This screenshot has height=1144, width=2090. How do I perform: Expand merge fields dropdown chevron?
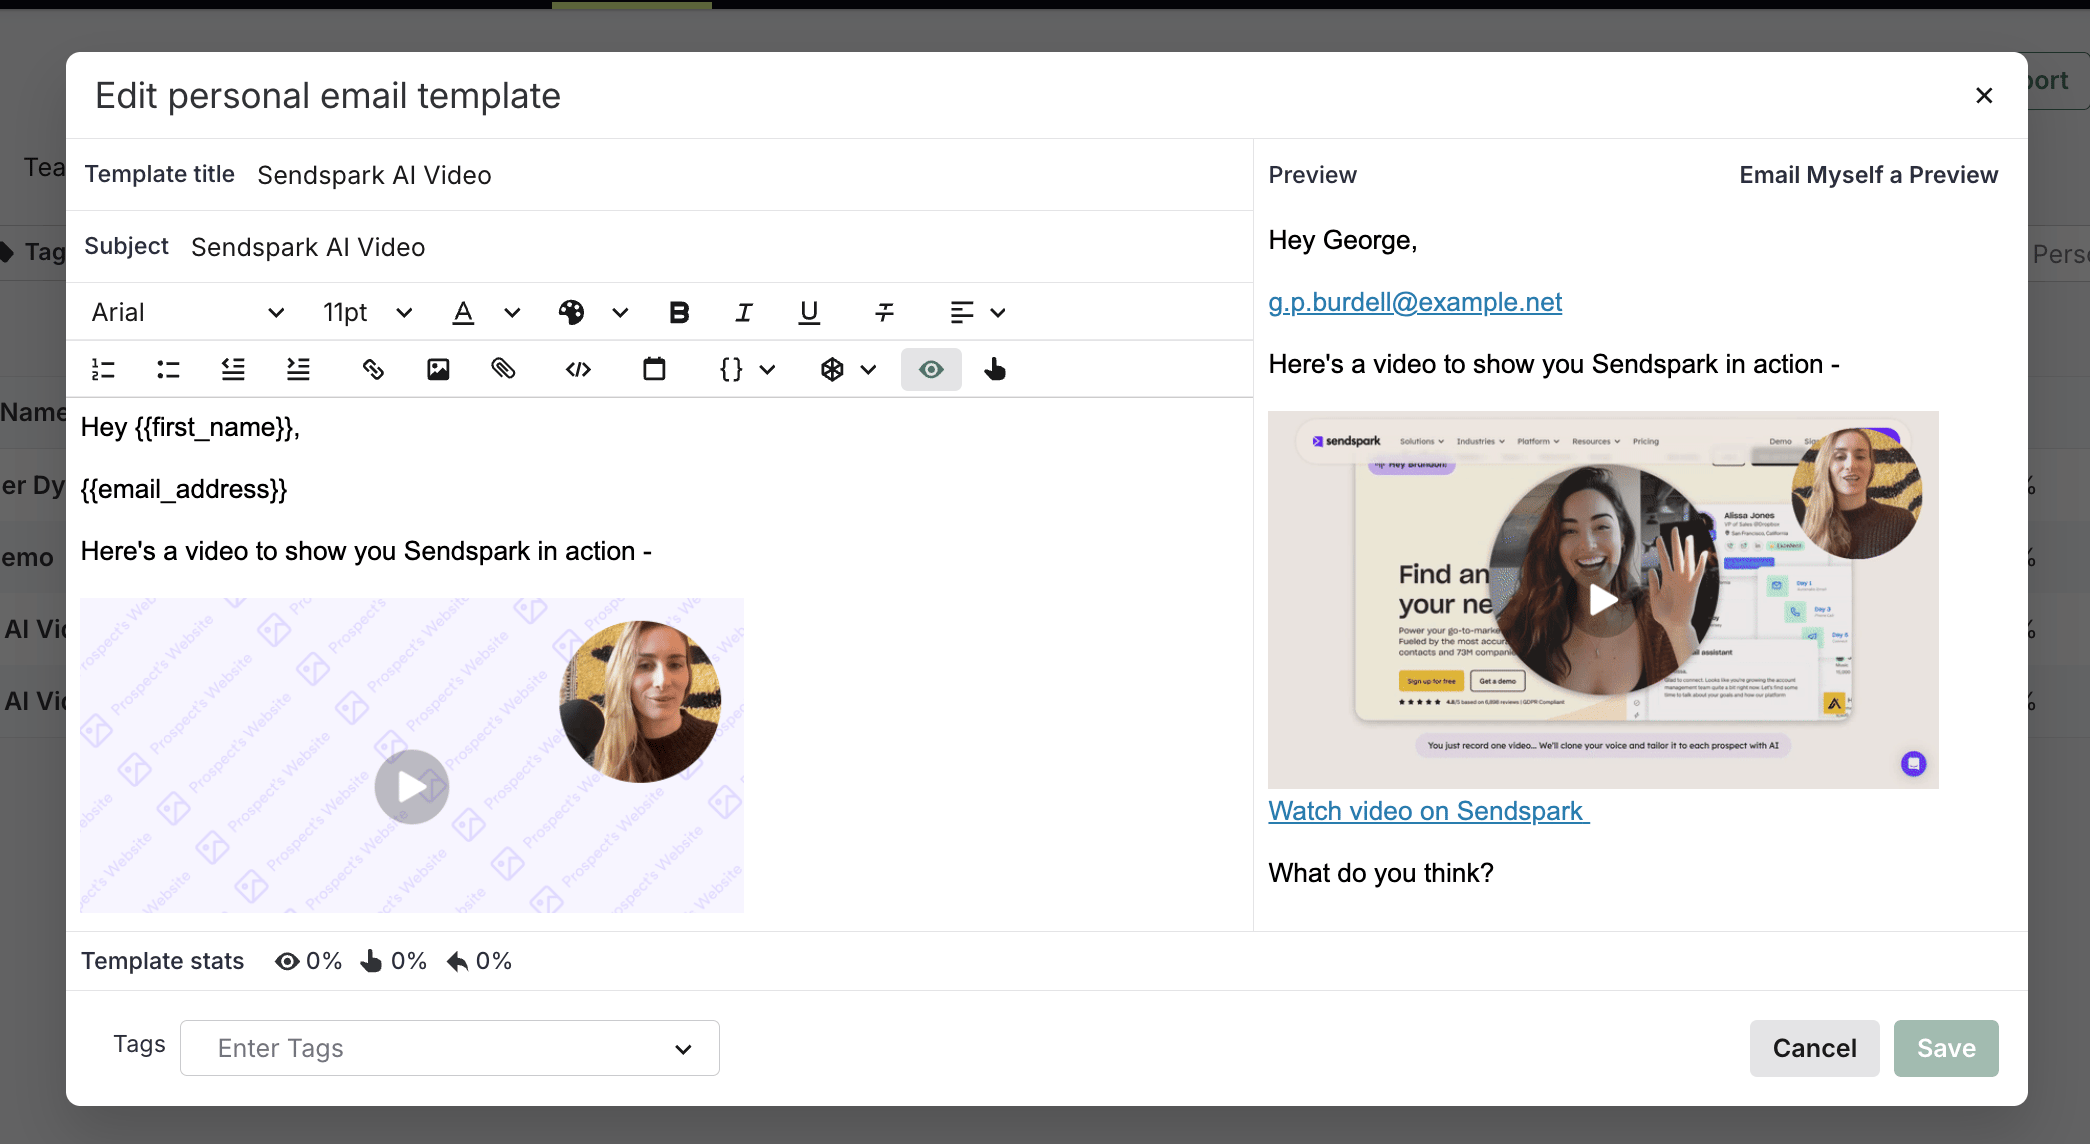tap(767, 370)
